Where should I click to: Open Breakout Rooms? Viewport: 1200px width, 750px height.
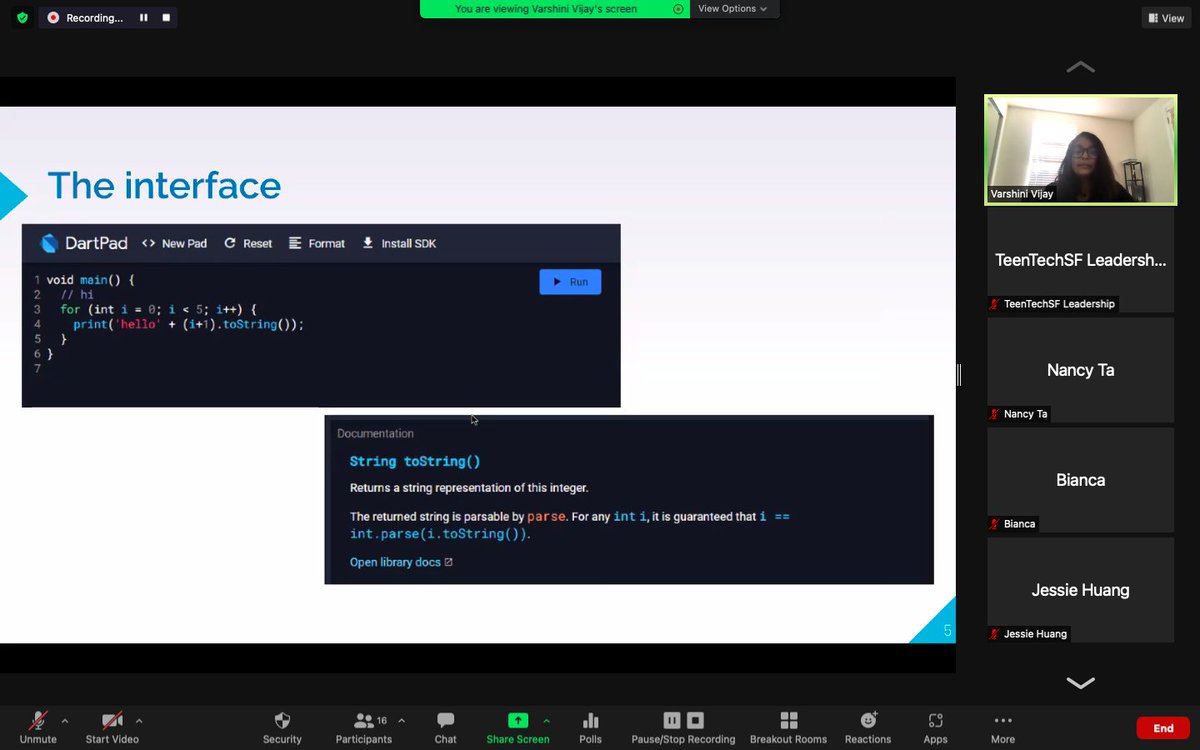point(789,727)
